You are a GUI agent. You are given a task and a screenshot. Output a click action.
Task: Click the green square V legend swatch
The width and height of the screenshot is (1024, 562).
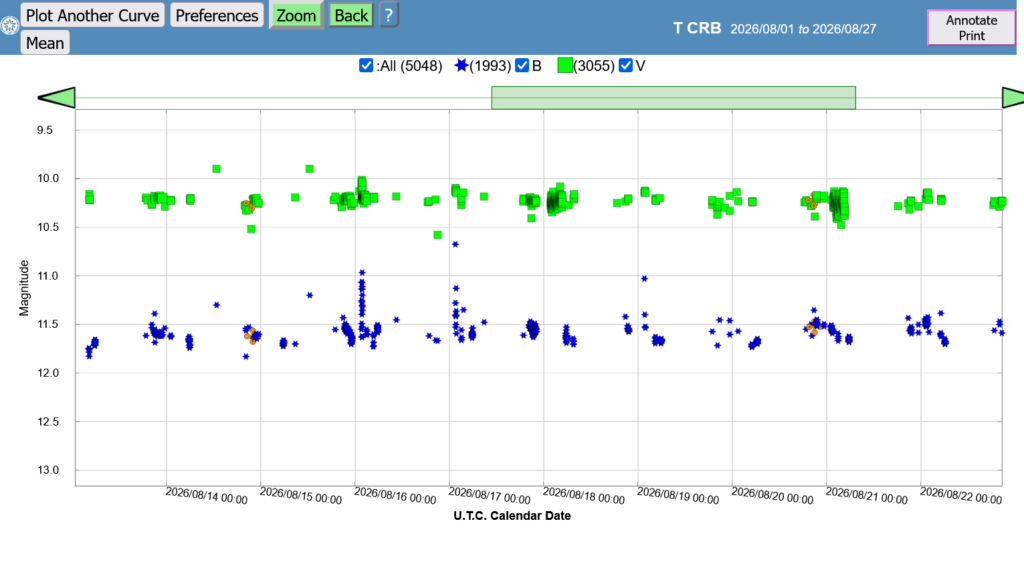pyautogui.click(x=565, y=65)
